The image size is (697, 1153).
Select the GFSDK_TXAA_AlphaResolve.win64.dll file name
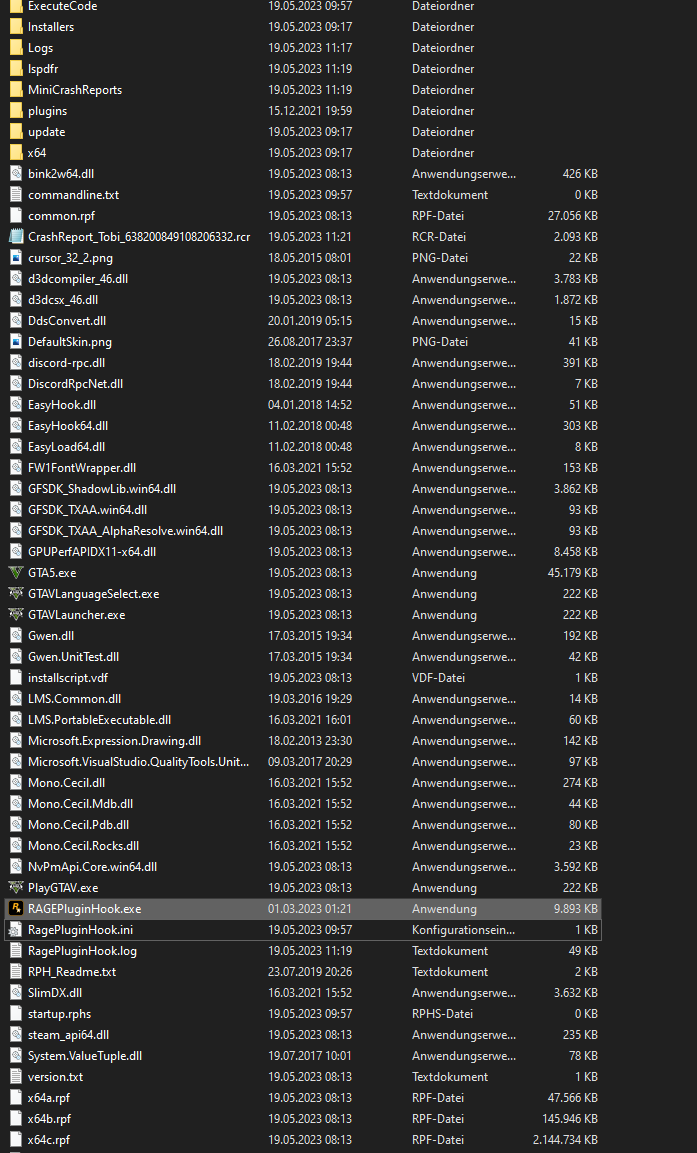126,531
